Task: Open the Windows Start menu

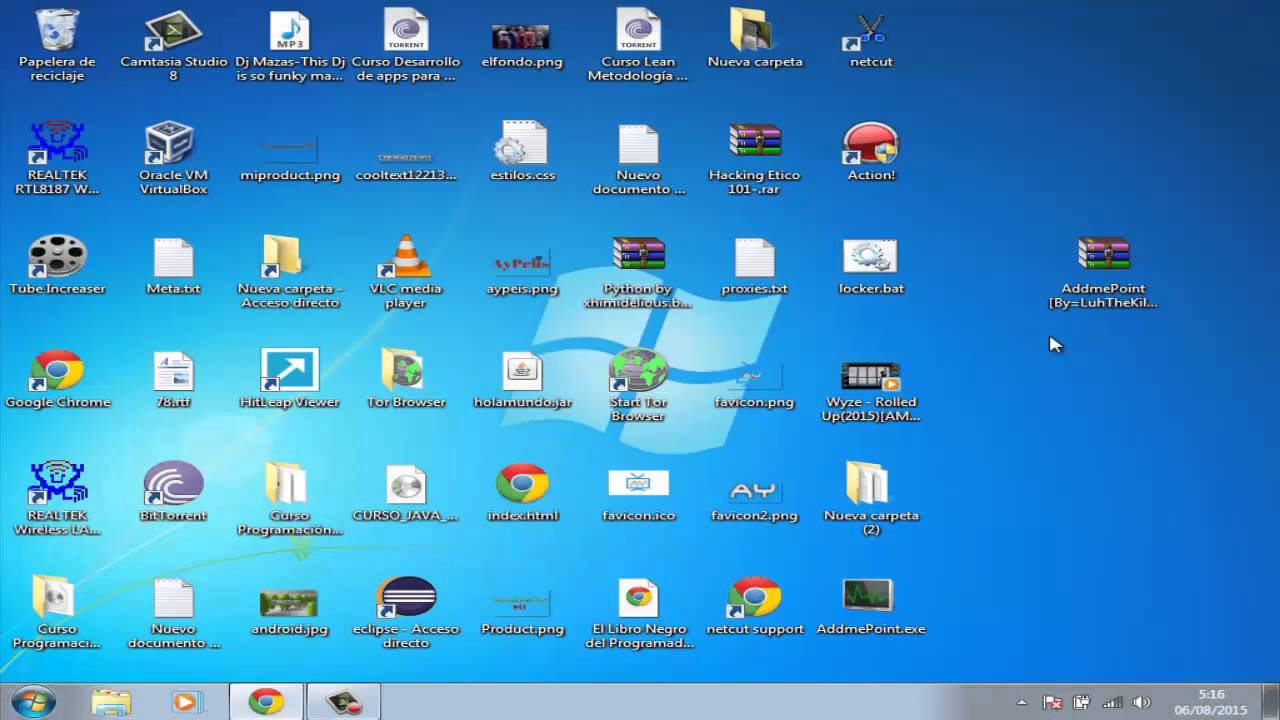Action: click(33, 702)
